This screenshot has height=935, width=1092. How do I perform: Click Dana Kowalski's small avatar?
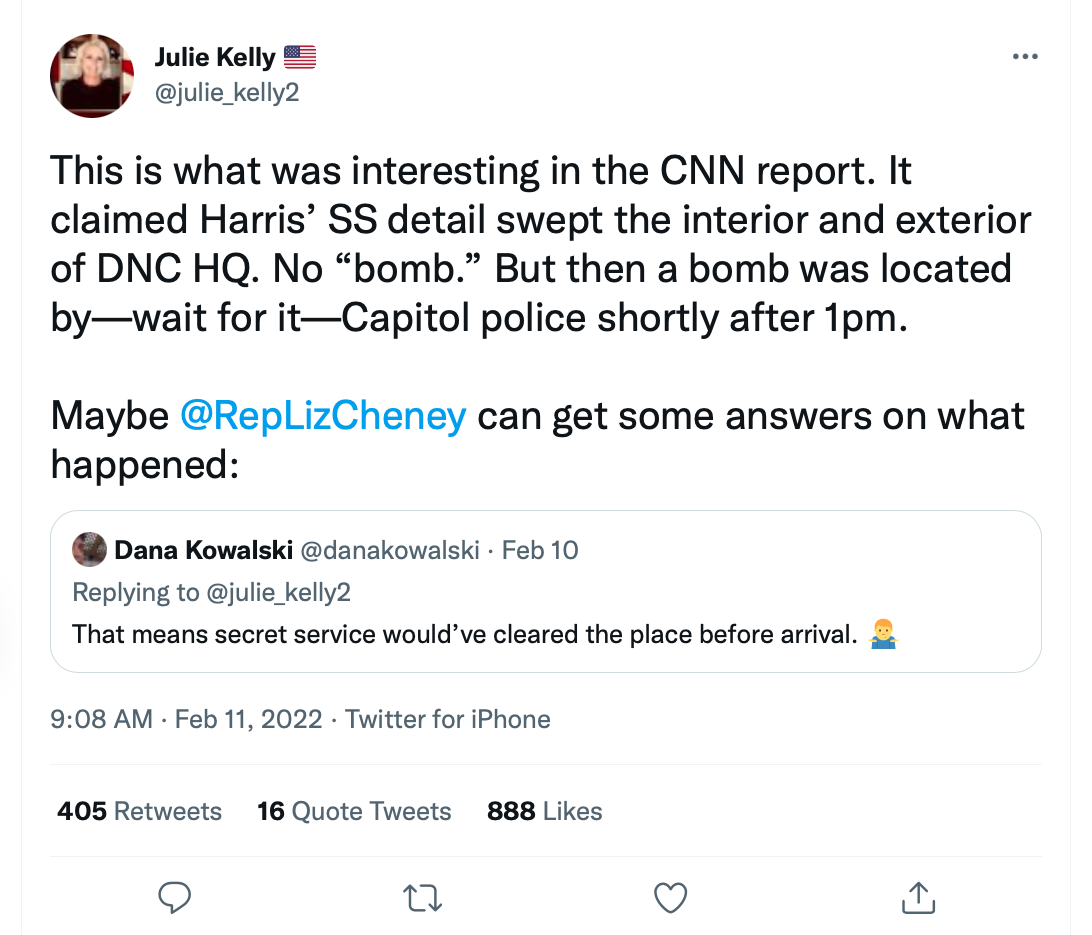click(x=90, y=549)
